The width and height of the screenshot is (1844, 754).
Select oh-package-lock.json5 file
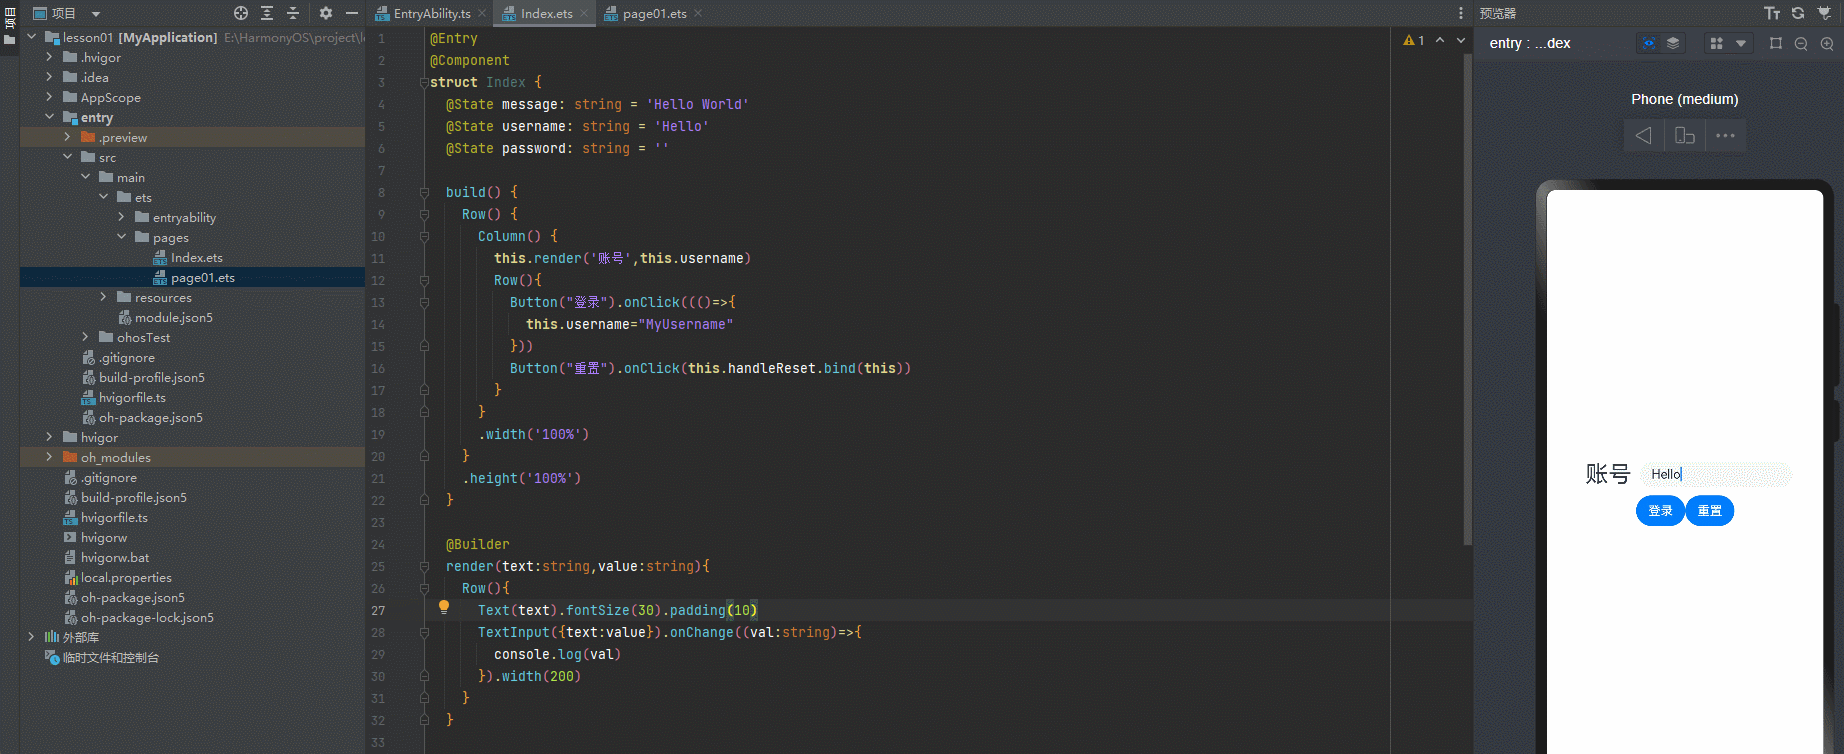coord(147,618)
